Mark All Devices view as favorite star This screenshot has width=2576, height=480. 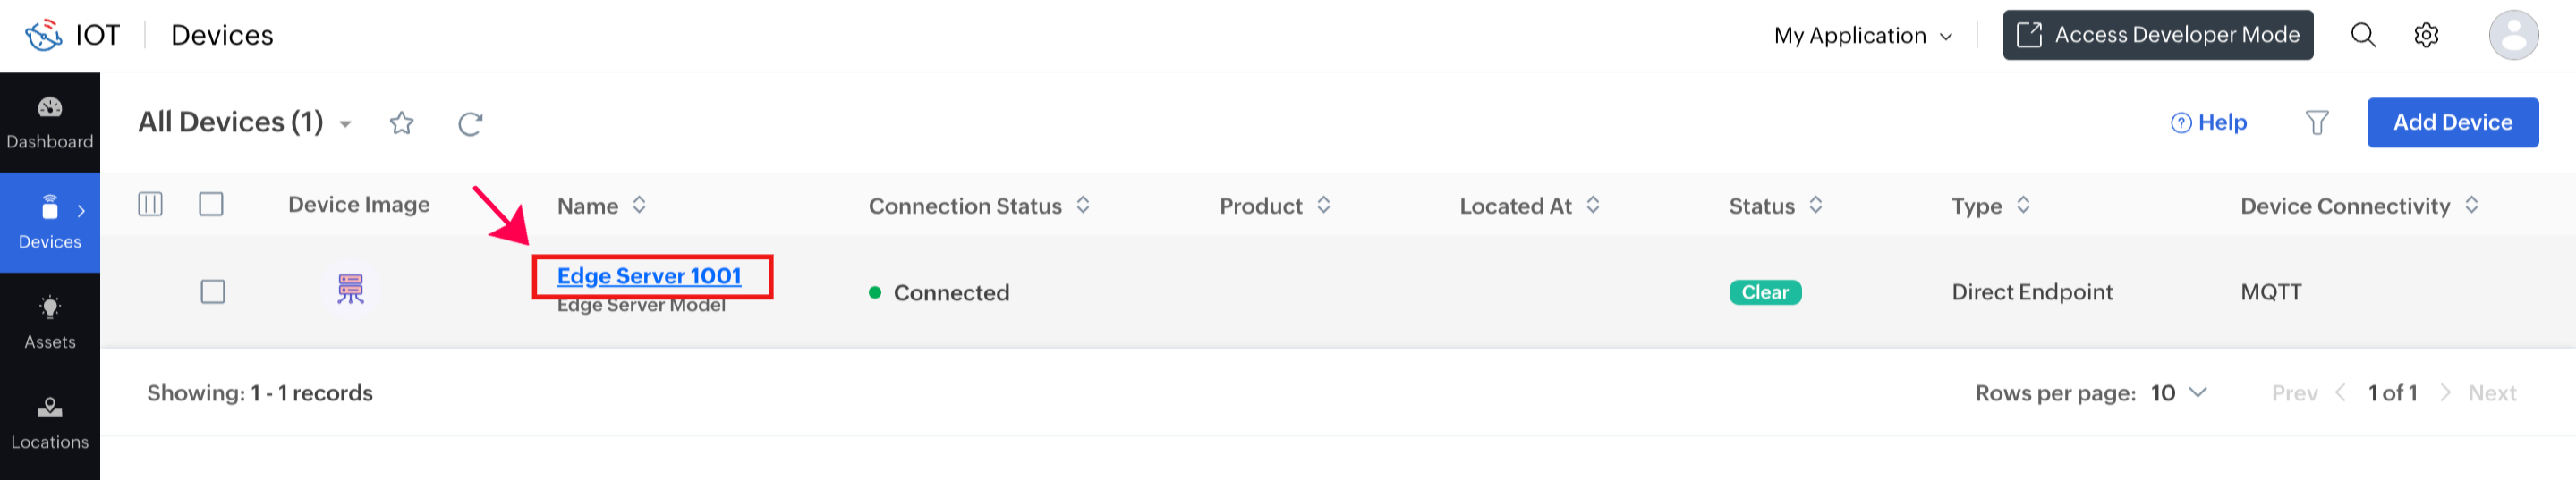click(402, 123)
